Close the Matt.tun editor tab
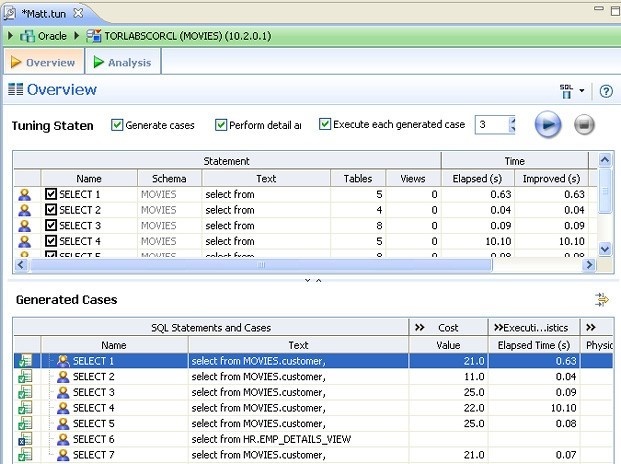The width and height of the screenshot is (621, 464). 78,13
